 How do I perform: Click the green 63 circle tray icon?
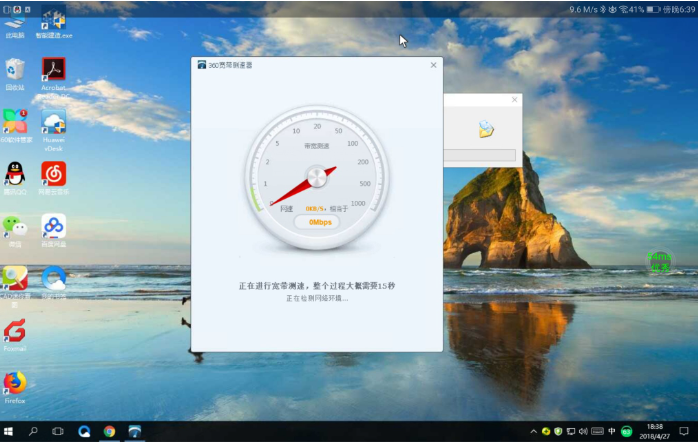point(626,431)
